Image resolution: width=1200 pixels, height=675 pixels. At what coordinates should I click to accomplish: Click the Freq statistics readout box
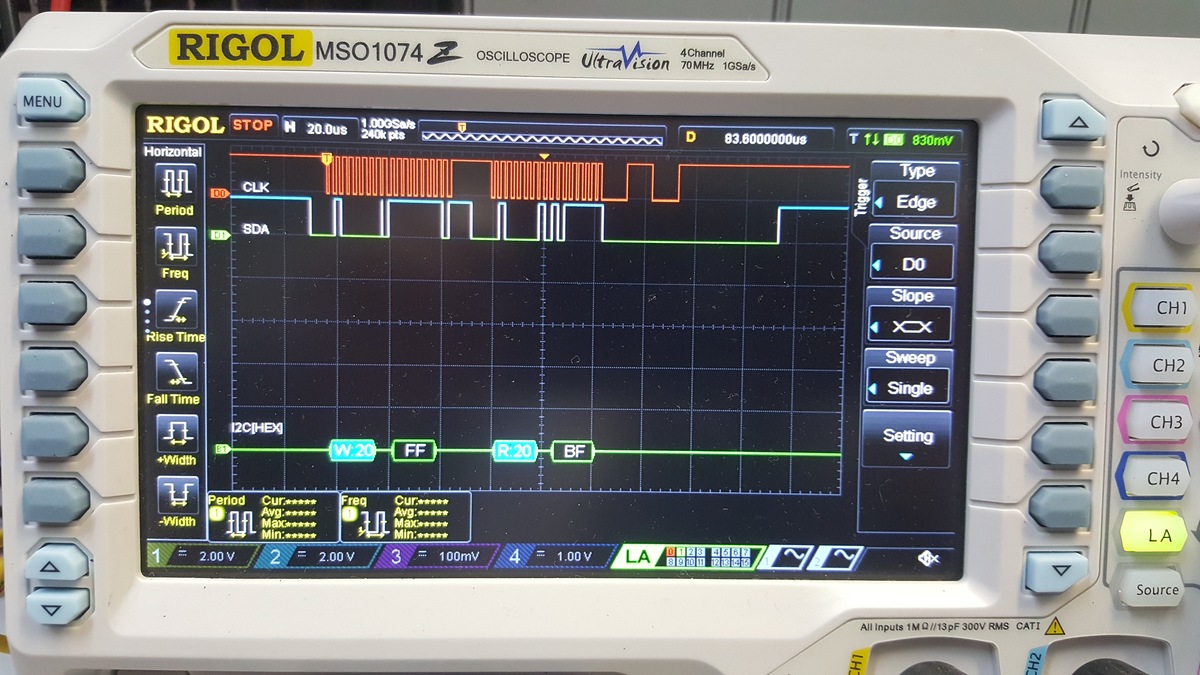pos(406,517)
